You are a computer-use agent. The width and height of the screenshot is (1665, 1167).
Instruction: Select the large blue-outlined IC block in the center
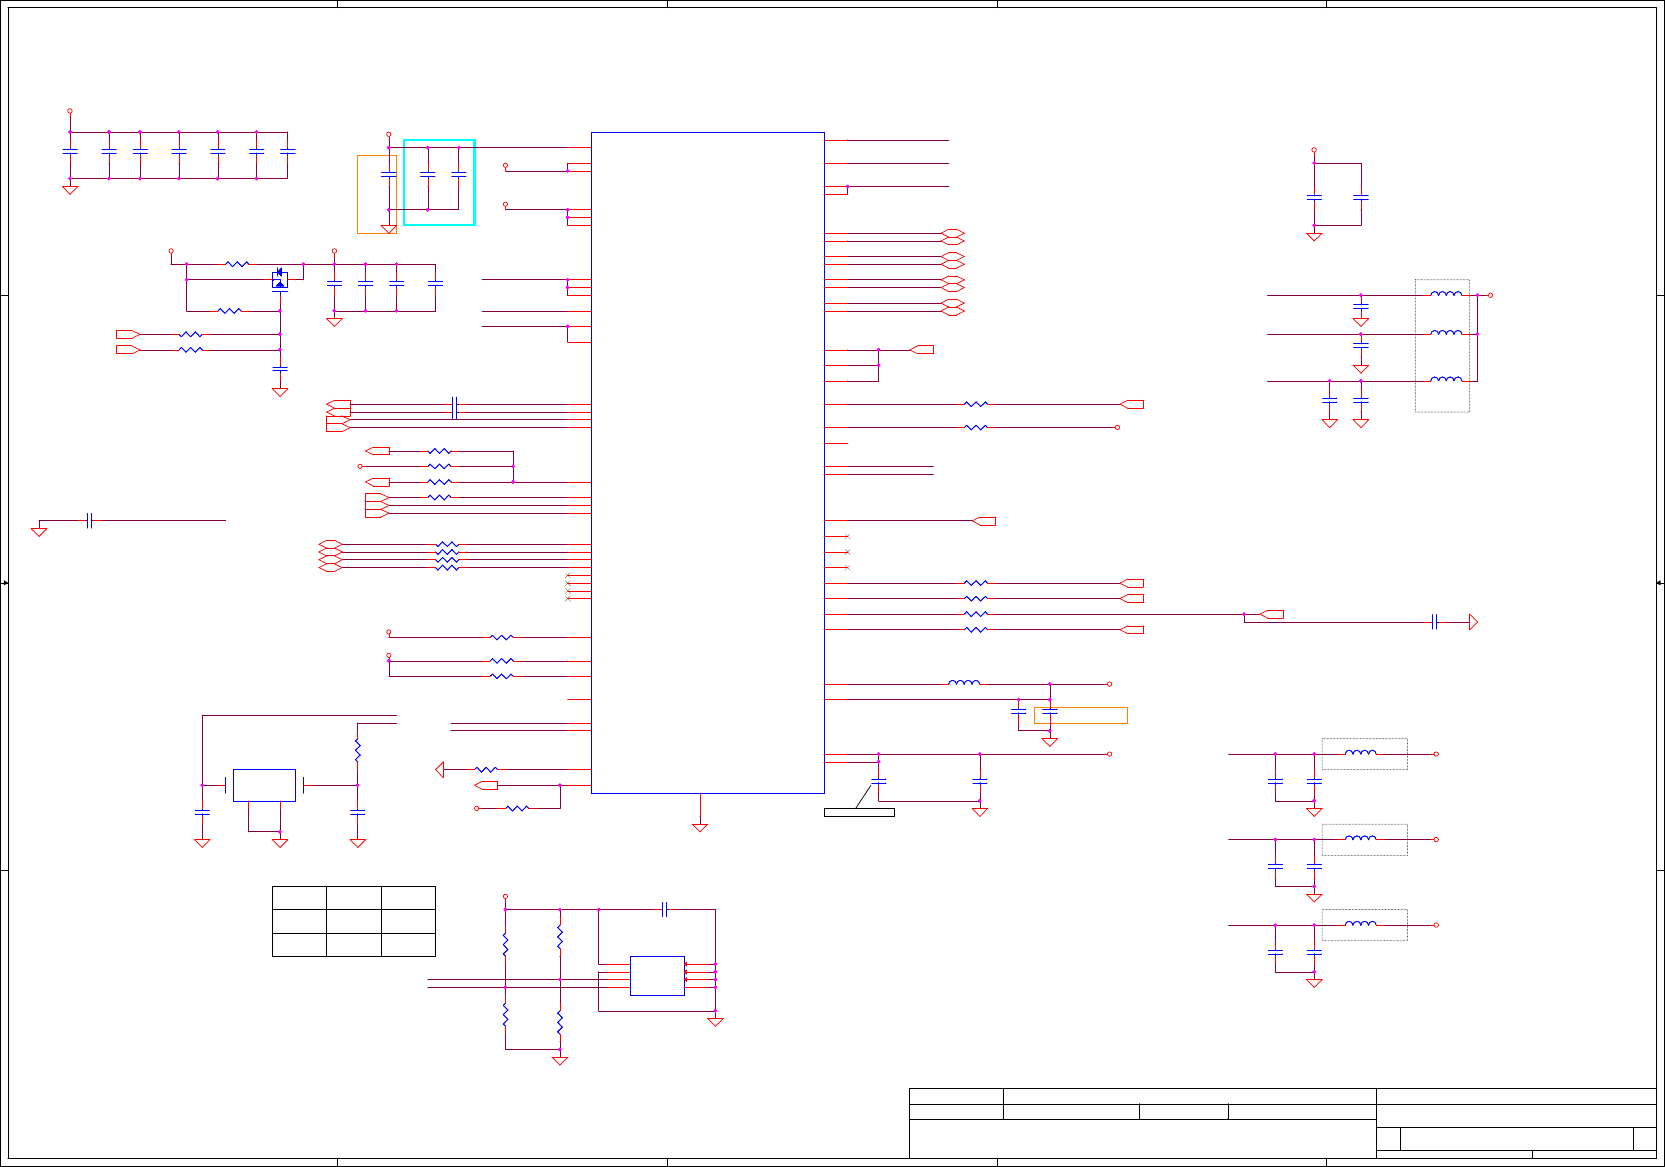(707, 462)
